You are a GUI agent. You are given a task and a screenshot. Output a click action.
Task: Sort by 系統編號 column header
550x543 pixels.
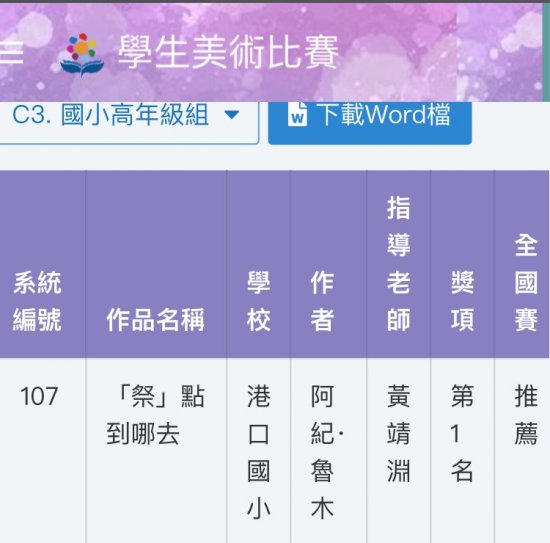(x=38, y=301)
